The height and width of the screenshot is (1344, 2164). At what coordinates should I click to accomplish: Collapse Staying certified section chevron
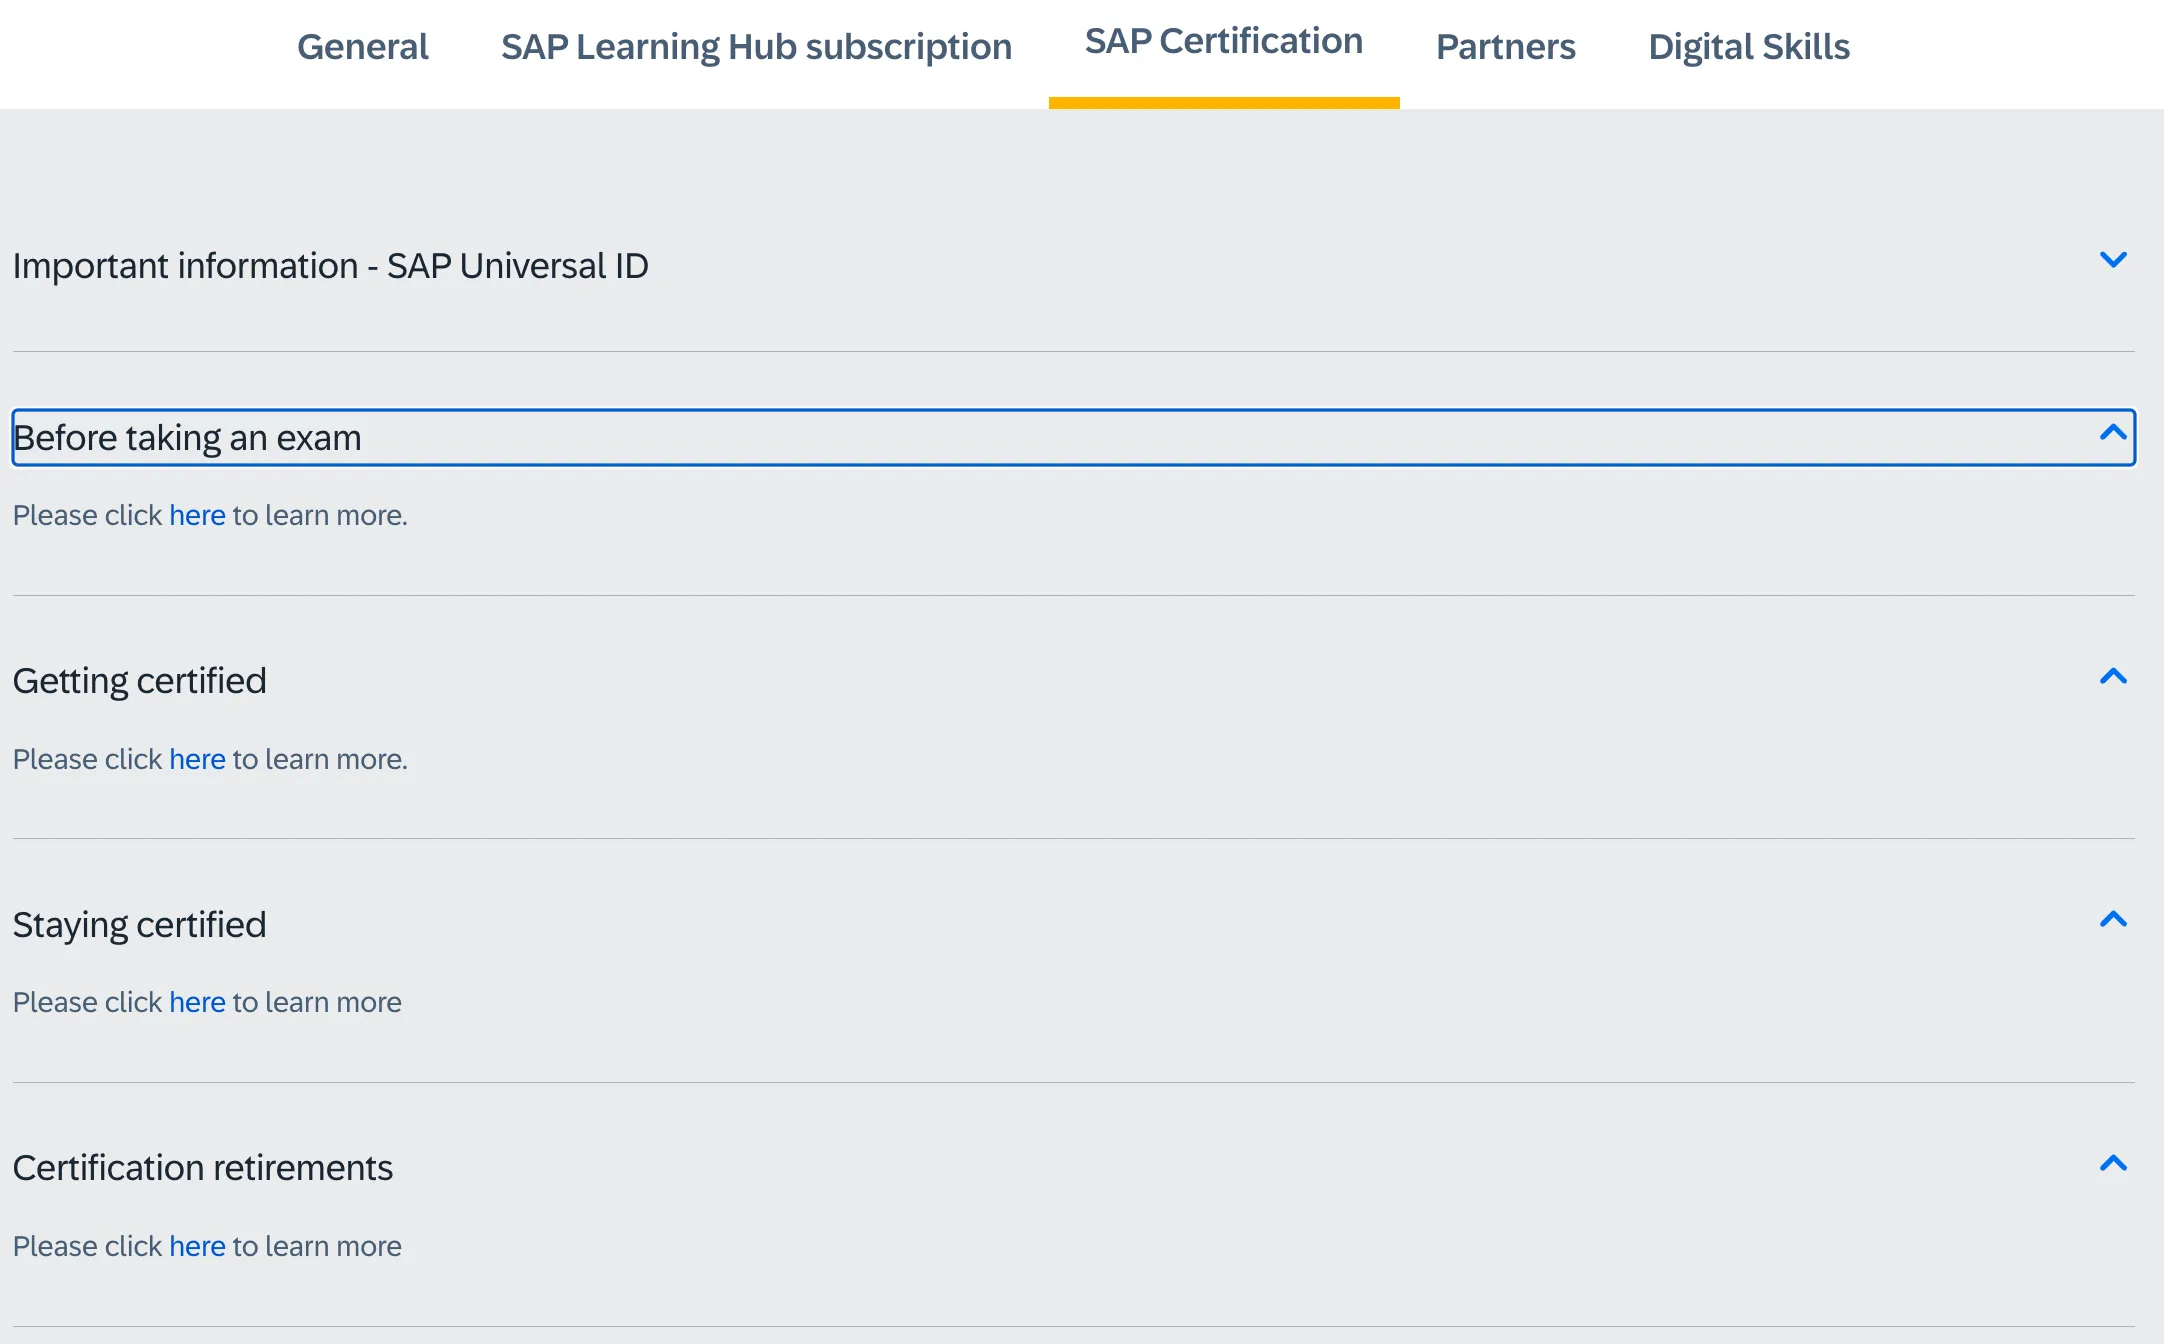pos(2112,920)
